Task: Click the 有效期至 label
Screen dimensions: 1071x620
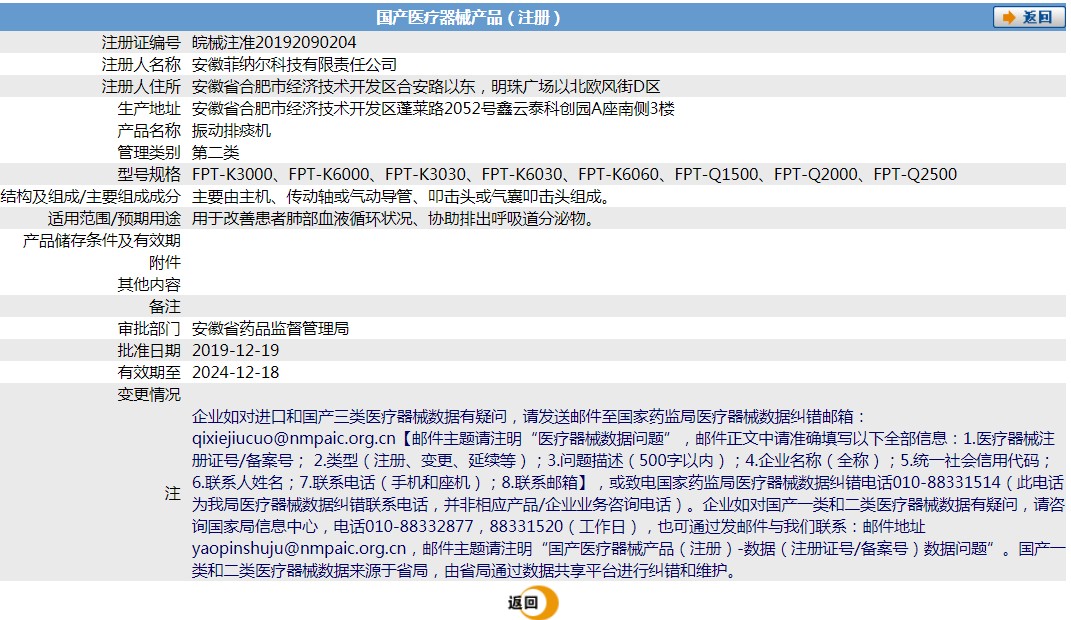Action: pyautogui.click(x=149, y=372)
